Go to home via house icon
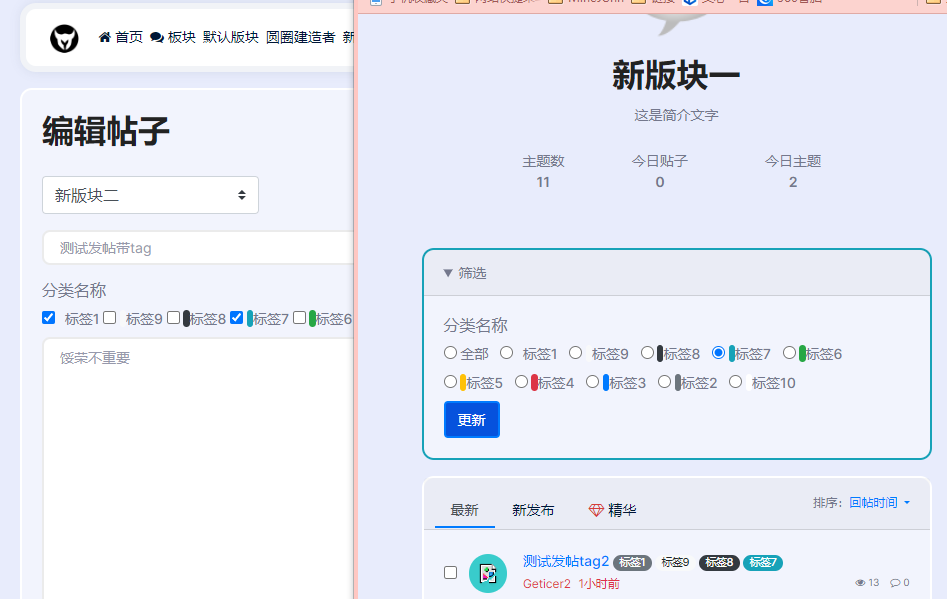 point(105,37)
